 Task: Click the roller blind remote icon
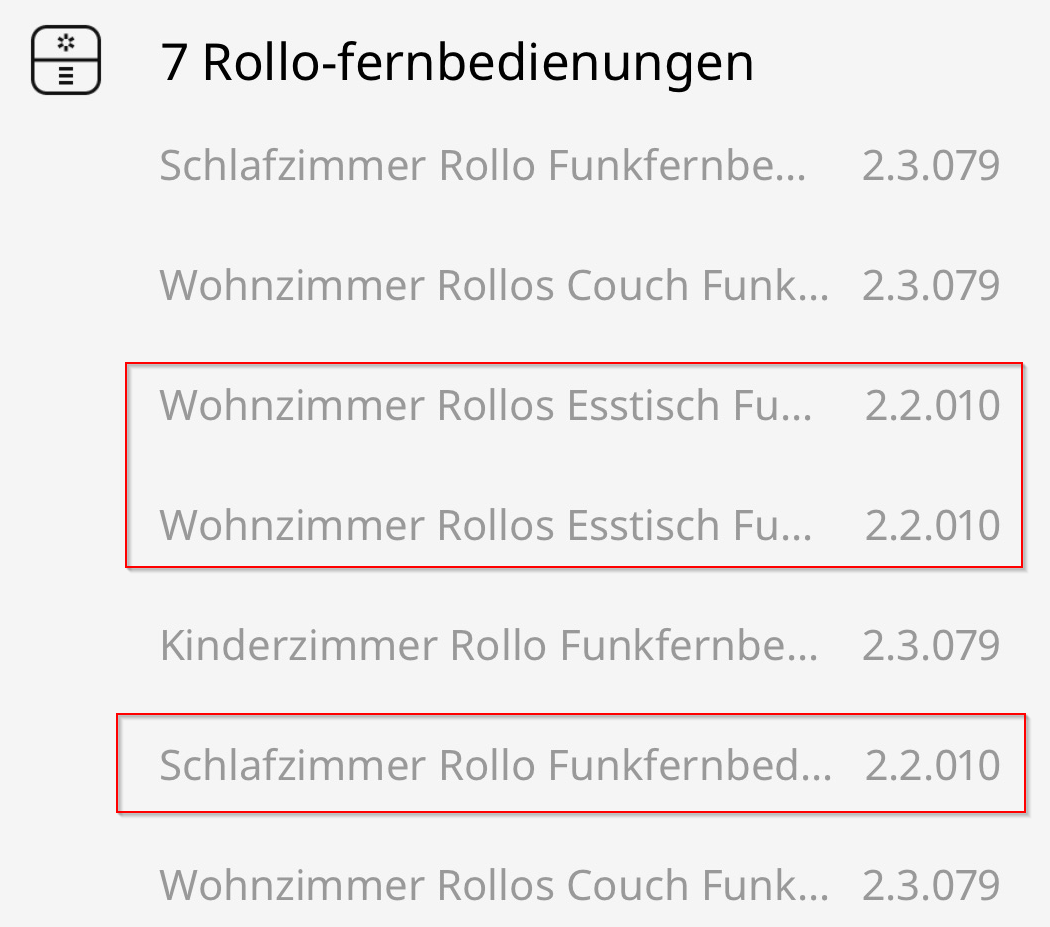coord(66,61)
